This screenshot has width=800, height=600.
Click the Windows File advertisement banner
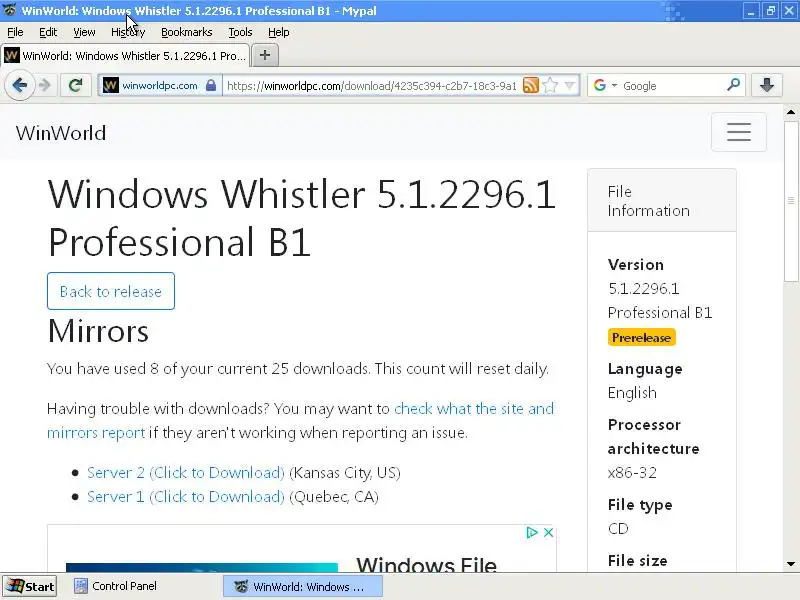[x=302, y=548]
